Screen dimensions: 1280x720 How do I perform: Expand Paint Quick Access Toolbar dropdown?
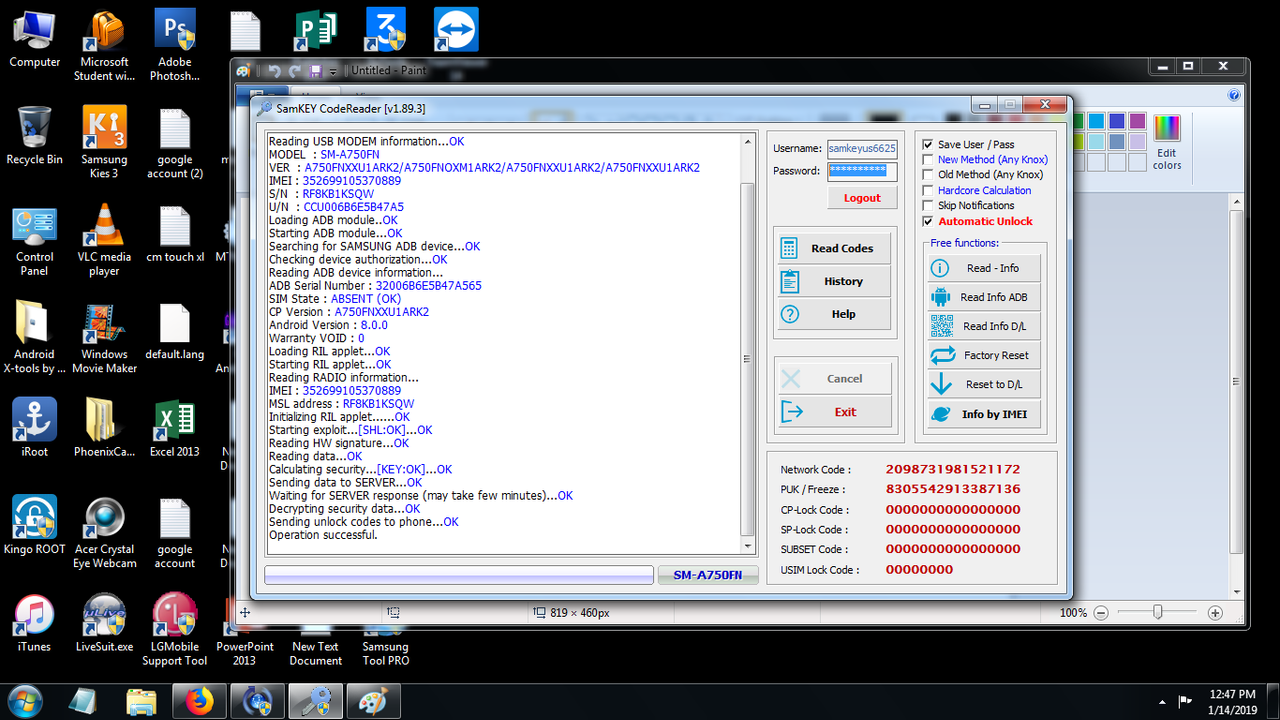pyautogui.click(x=333, y=71)
